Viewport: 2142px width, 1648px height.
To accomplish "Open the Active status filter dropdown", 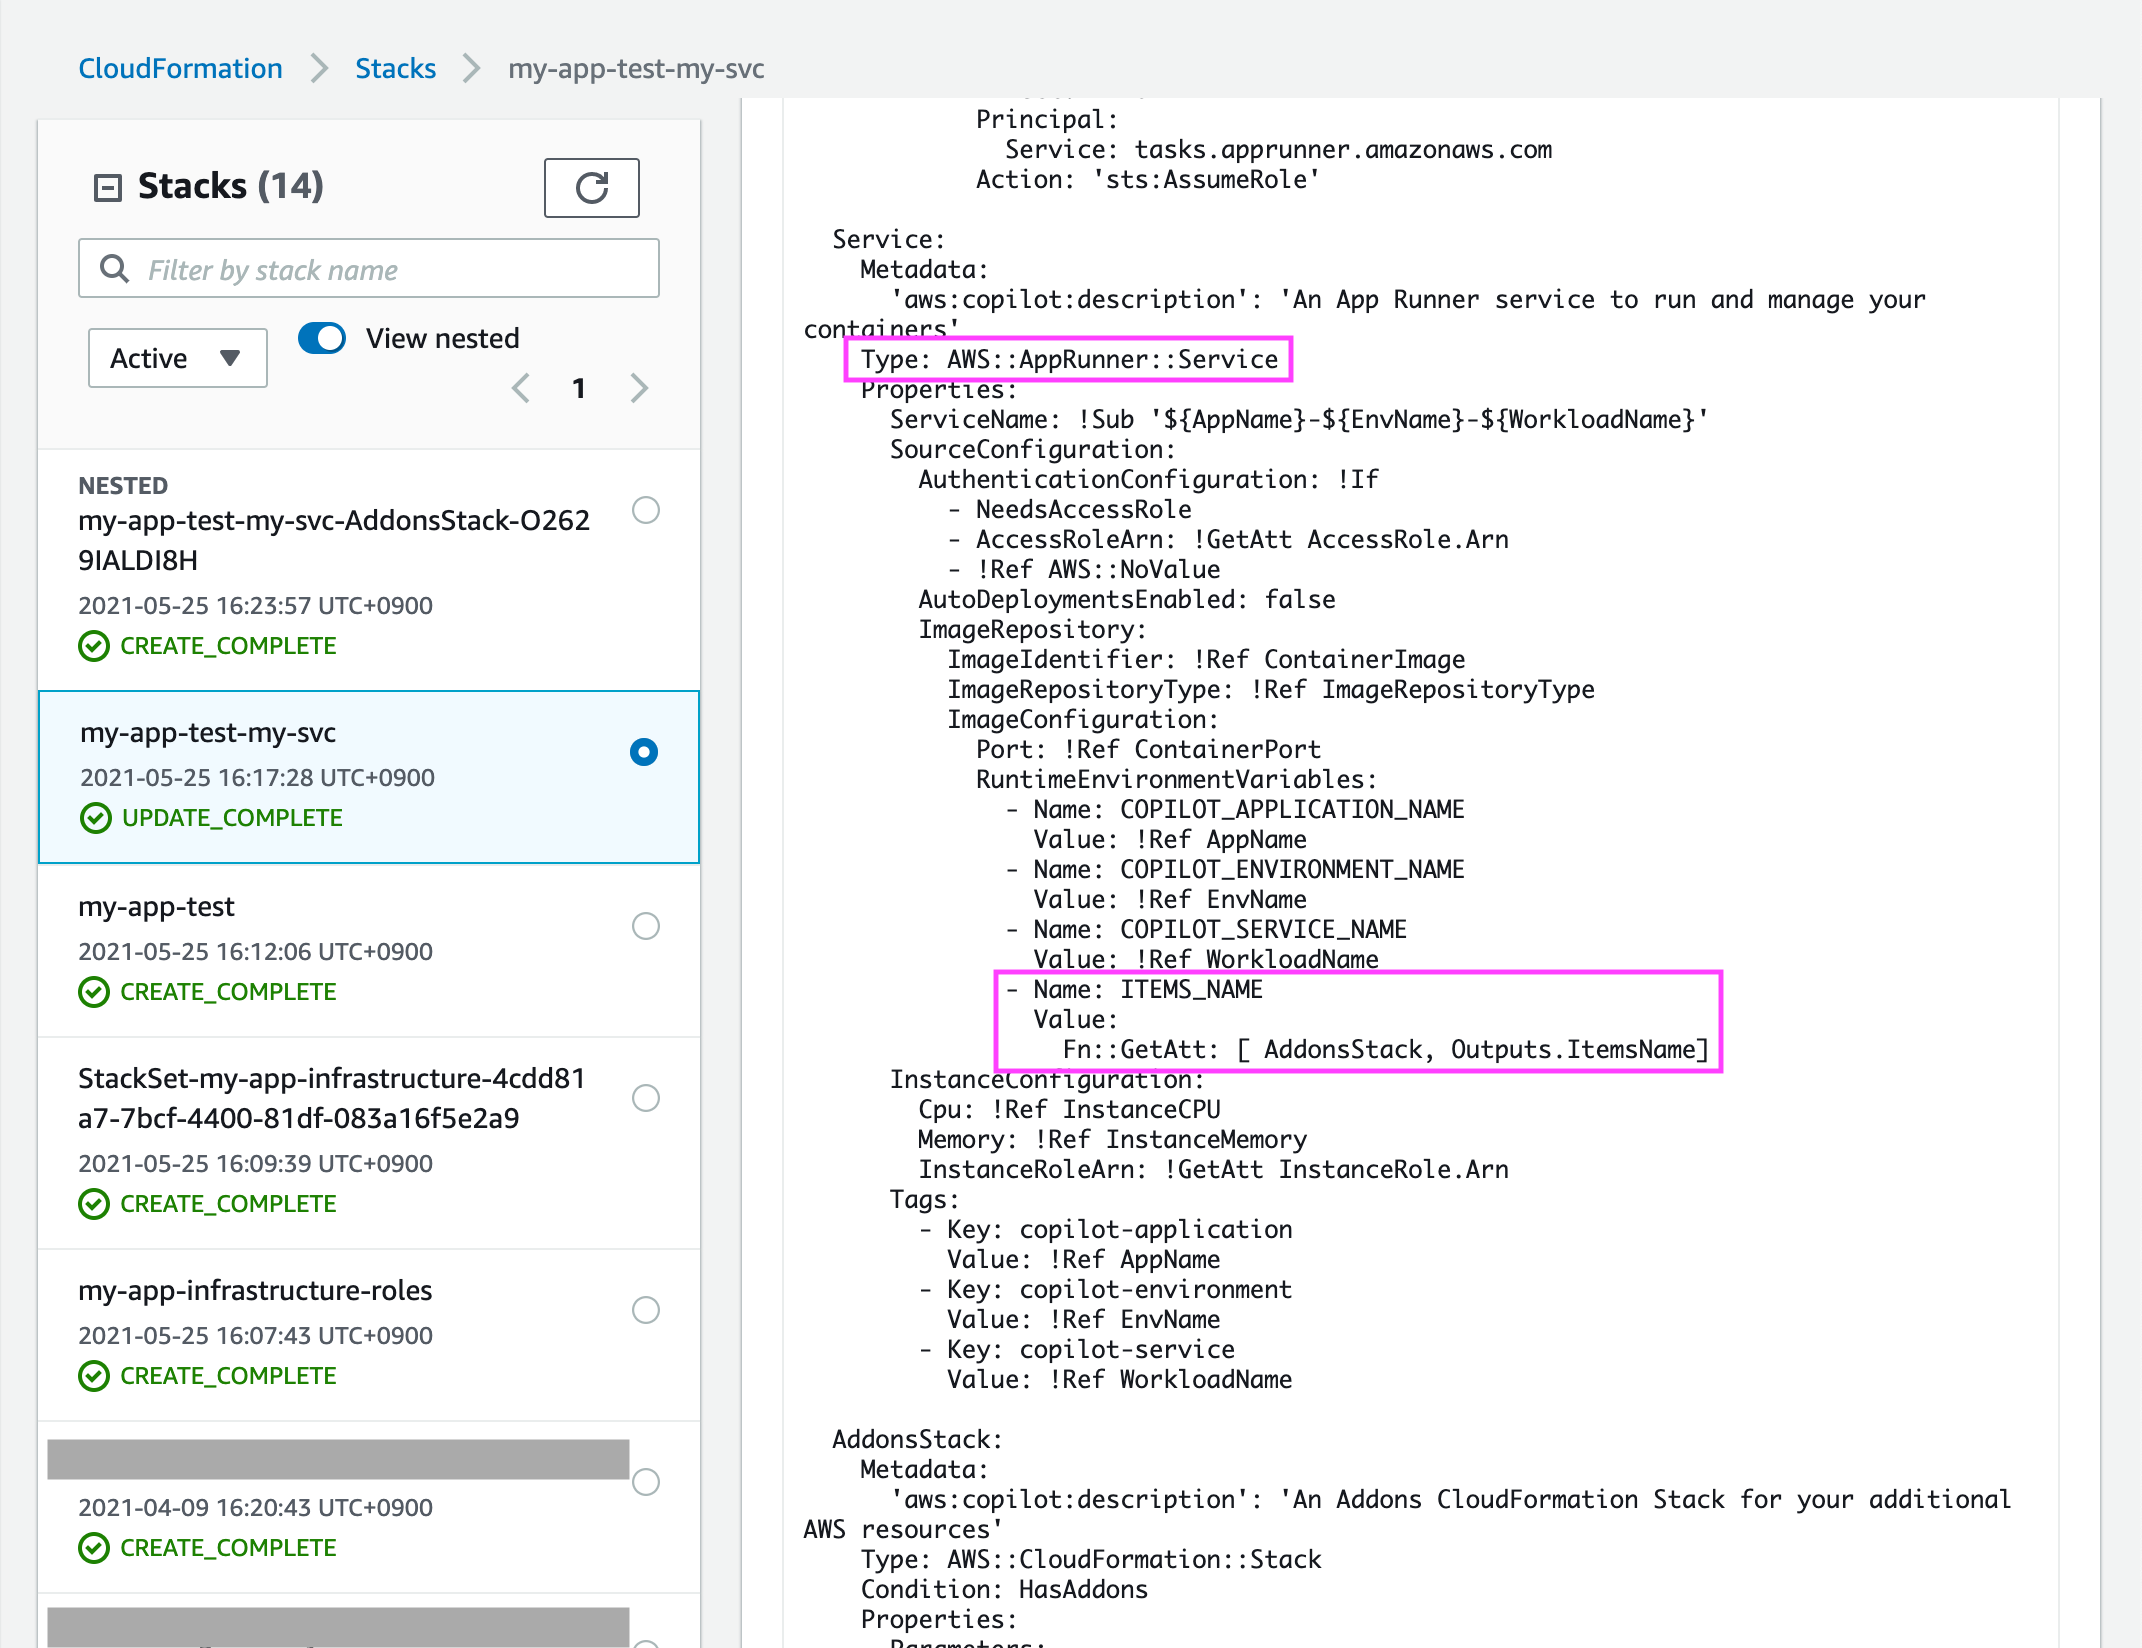I will click(177, 358).
